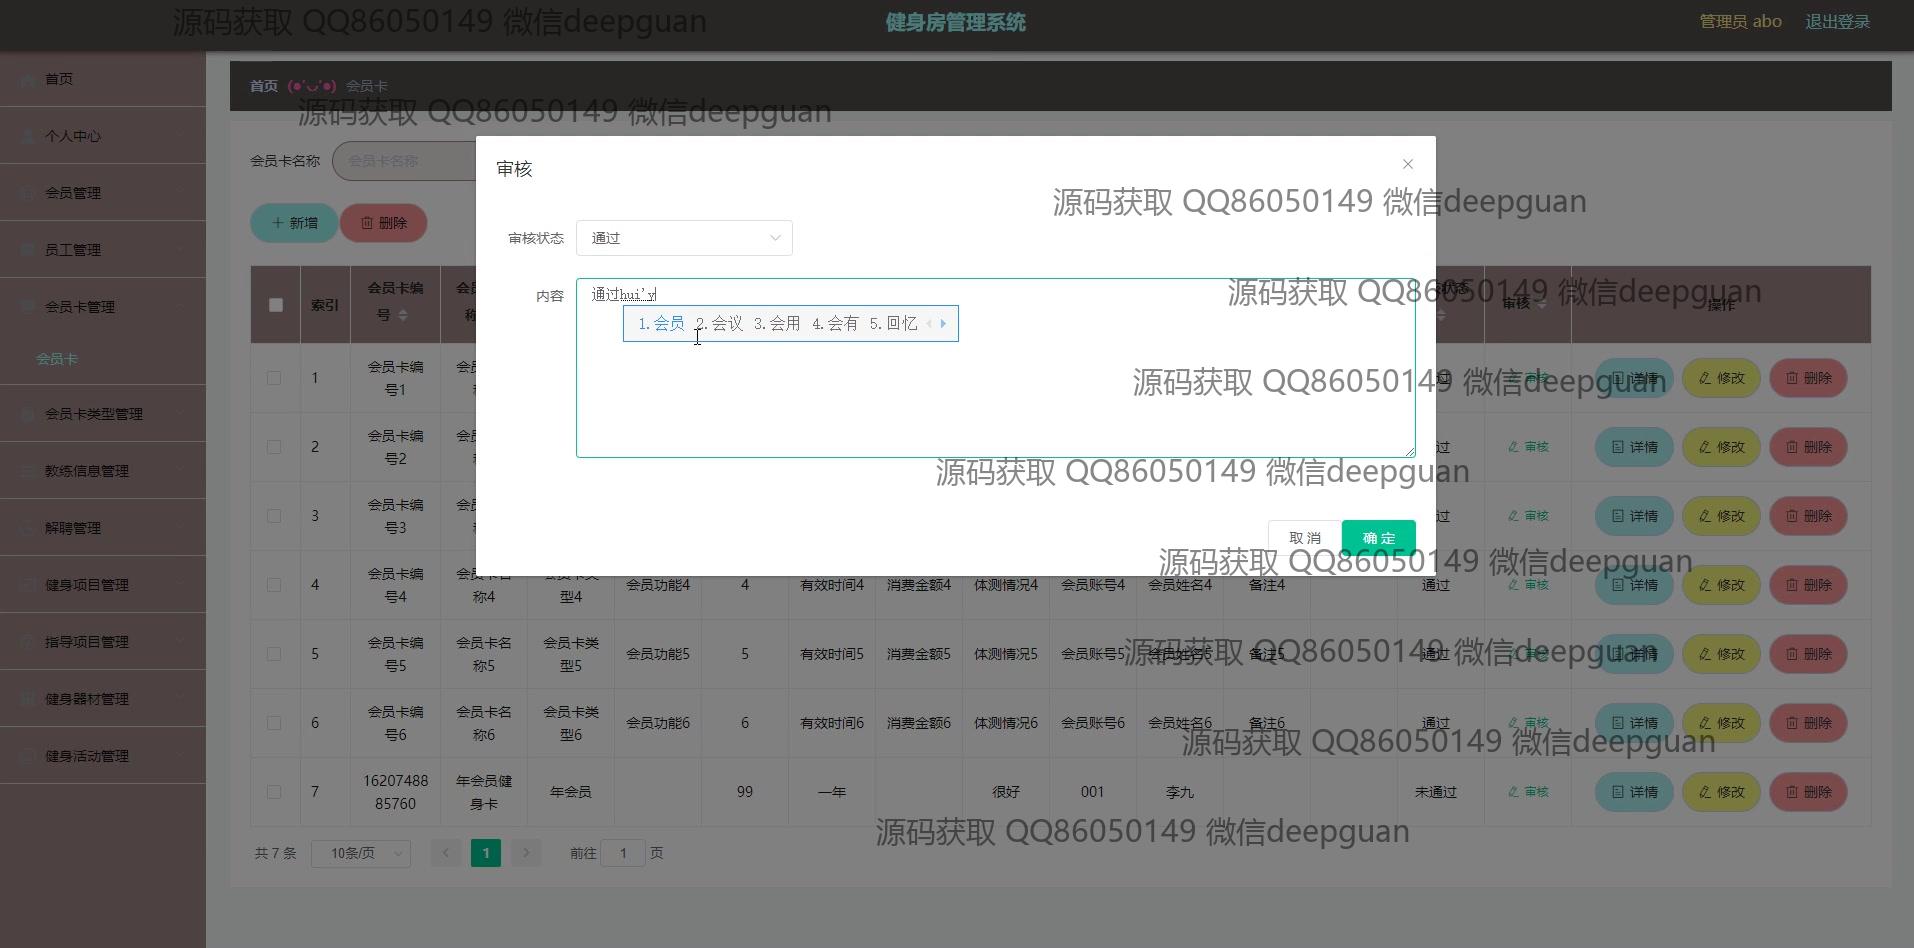1914x948 pixels.
Task: Open the 10条/页 page size dropdown
Action: tap(361, 853)
